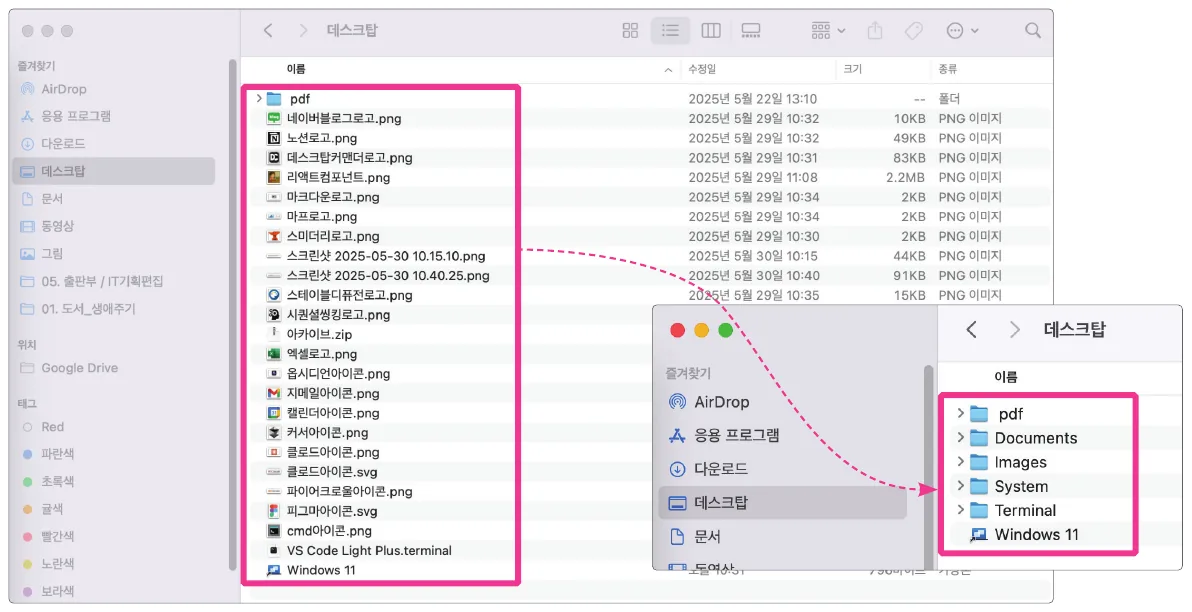Open the share button in toolbar
The image size is (1192, 612).
coord(875,30)
